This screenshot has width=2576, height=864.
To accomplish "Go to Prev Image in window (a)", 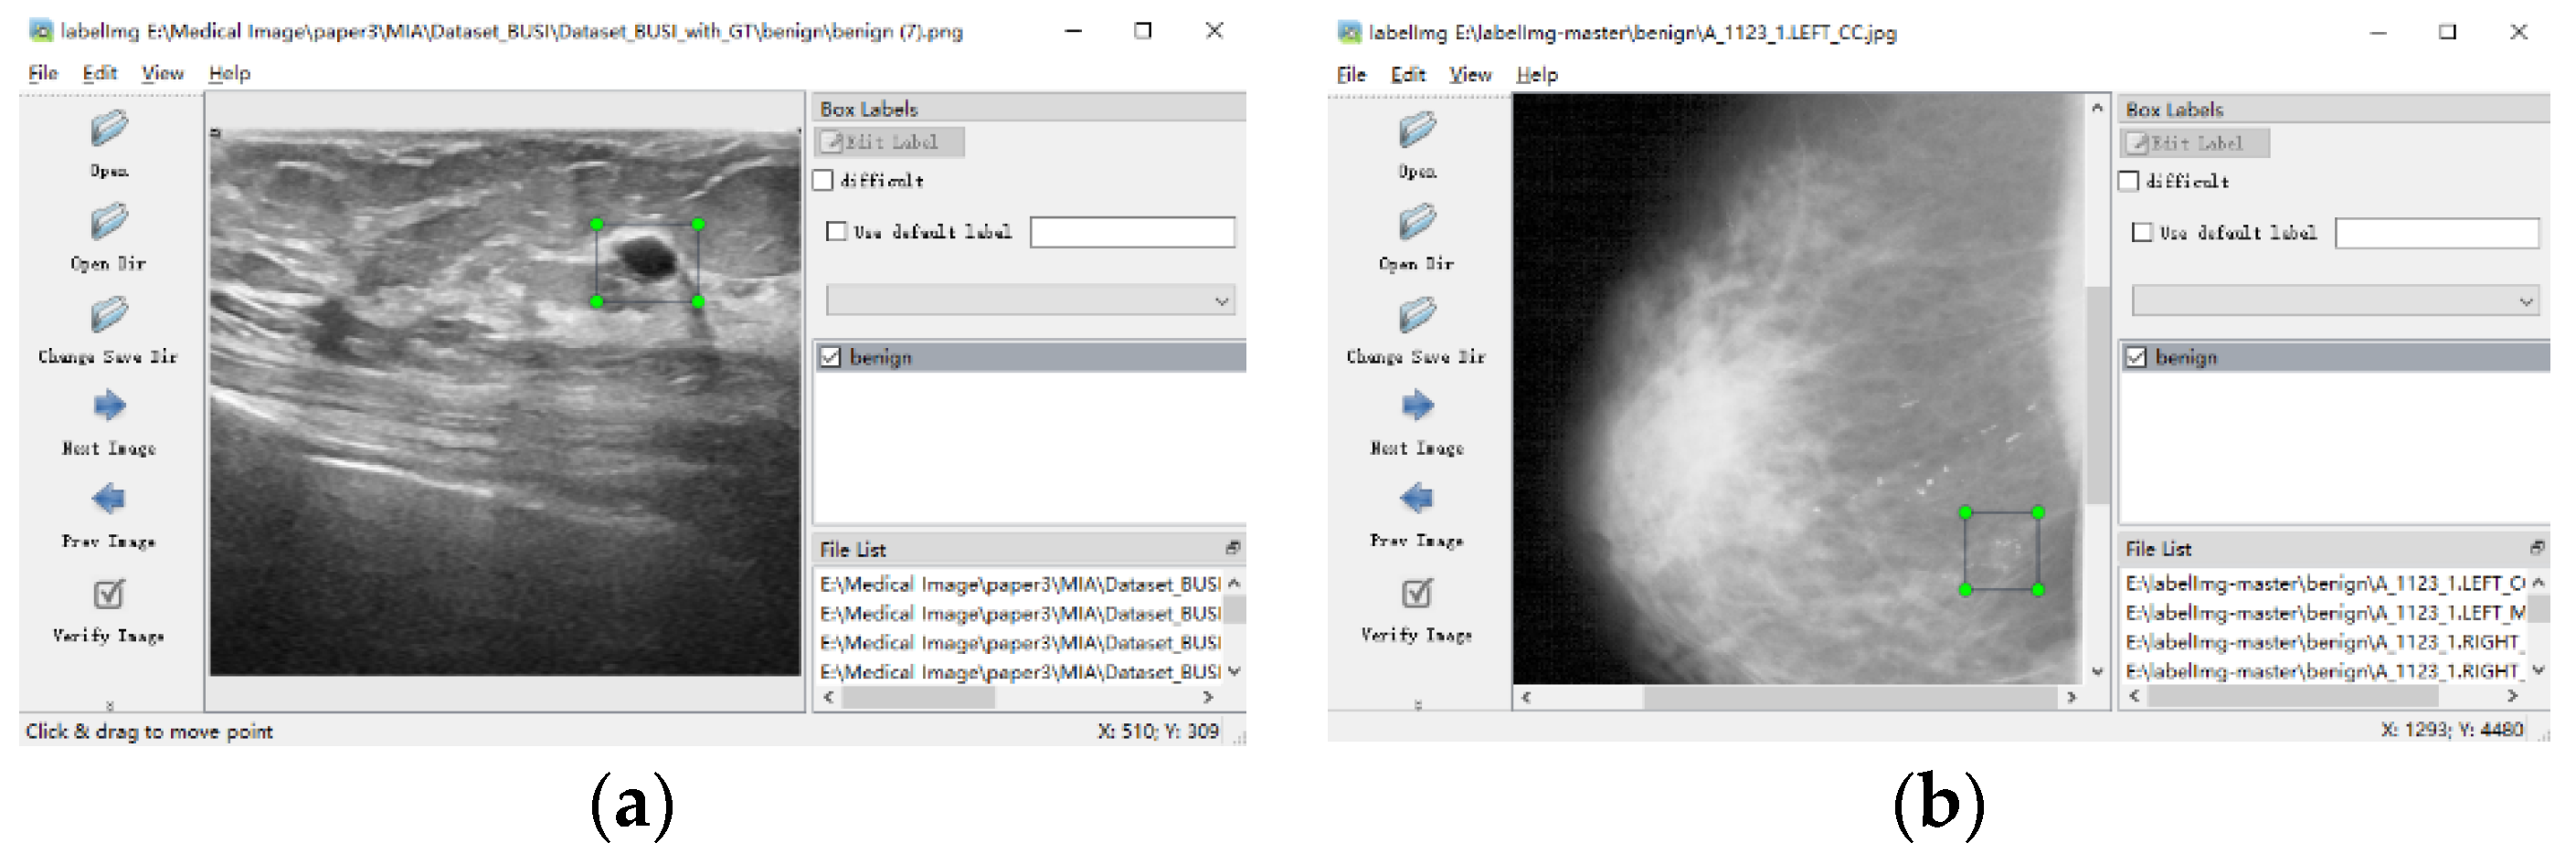I will 109,498.
